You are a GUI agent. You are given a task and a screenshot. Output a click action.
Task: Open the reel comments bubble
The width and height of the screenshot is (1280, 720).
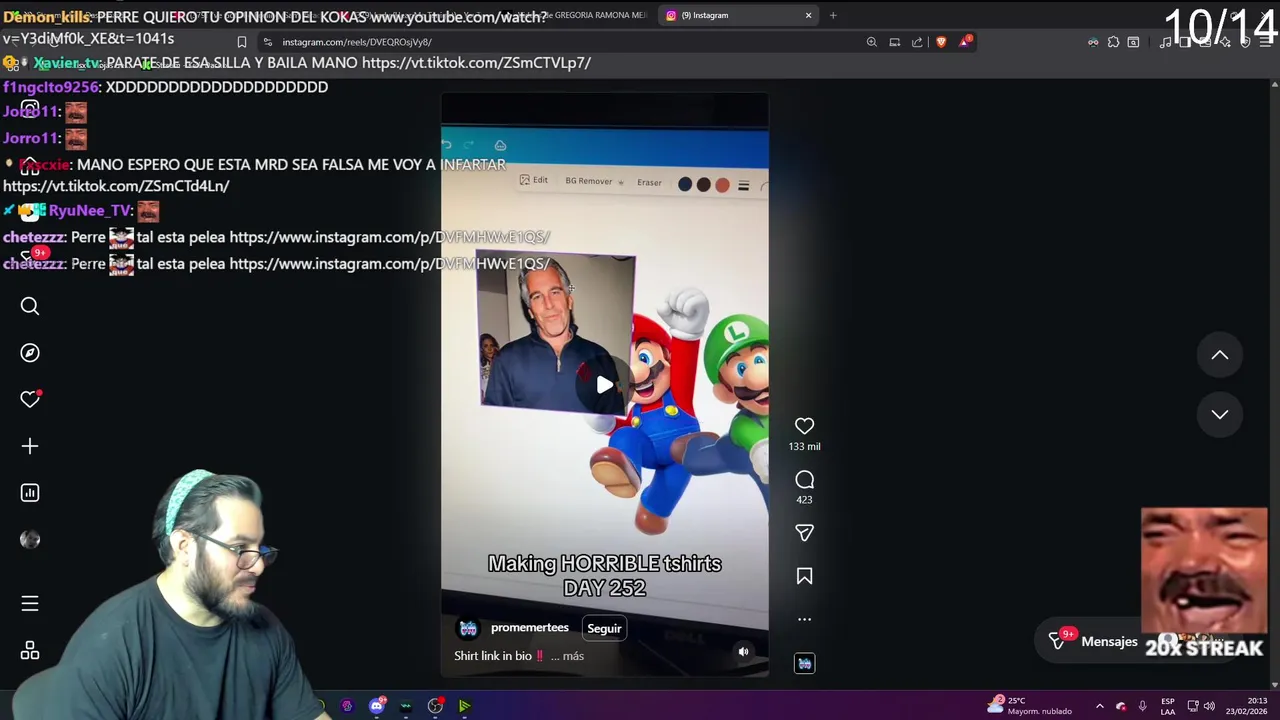(804, 480)
